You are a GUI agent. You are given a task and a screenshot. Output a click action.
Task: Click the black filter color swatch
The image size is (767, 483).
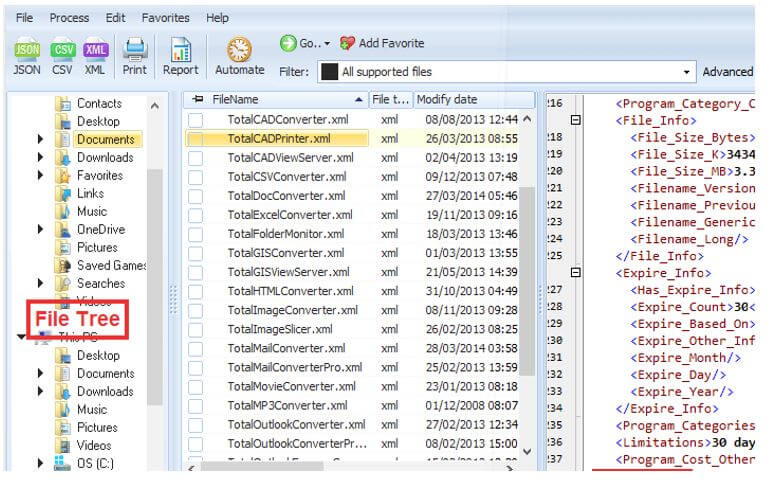click(x=329, y=72)
